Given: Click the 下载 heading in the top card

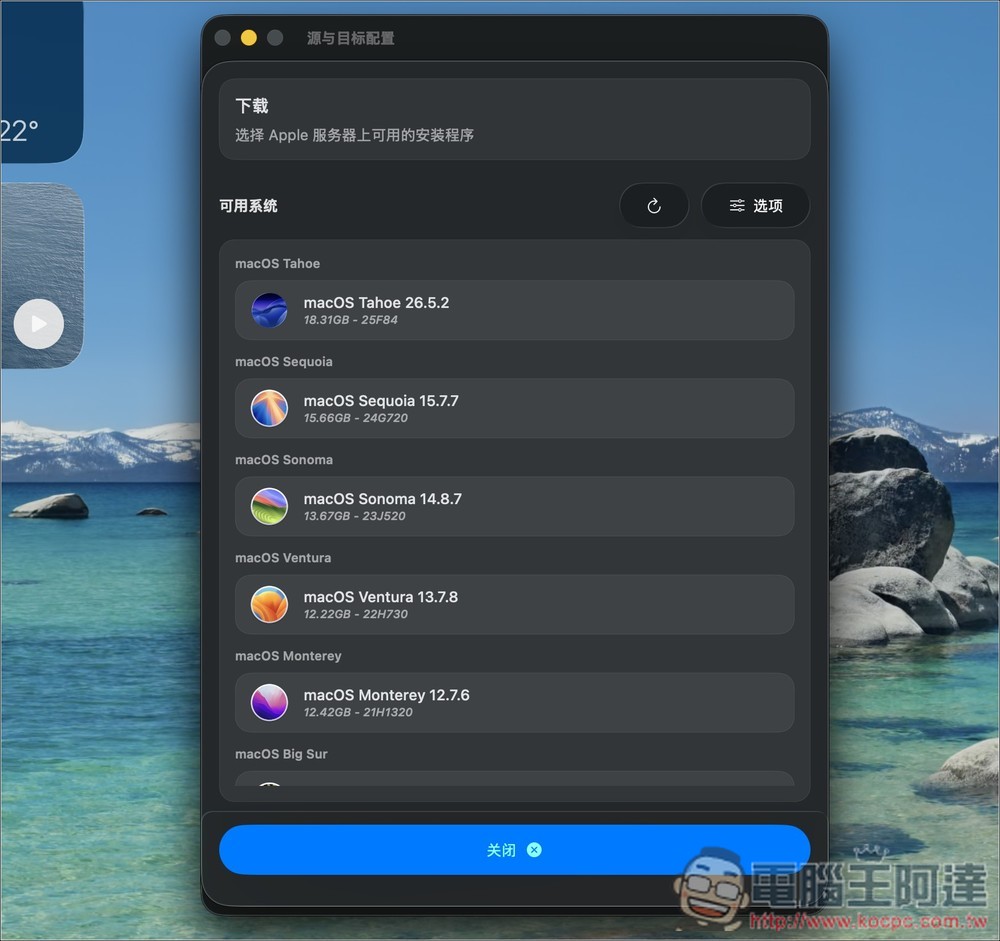Looking at the screenshot, I should coord(252,106).
